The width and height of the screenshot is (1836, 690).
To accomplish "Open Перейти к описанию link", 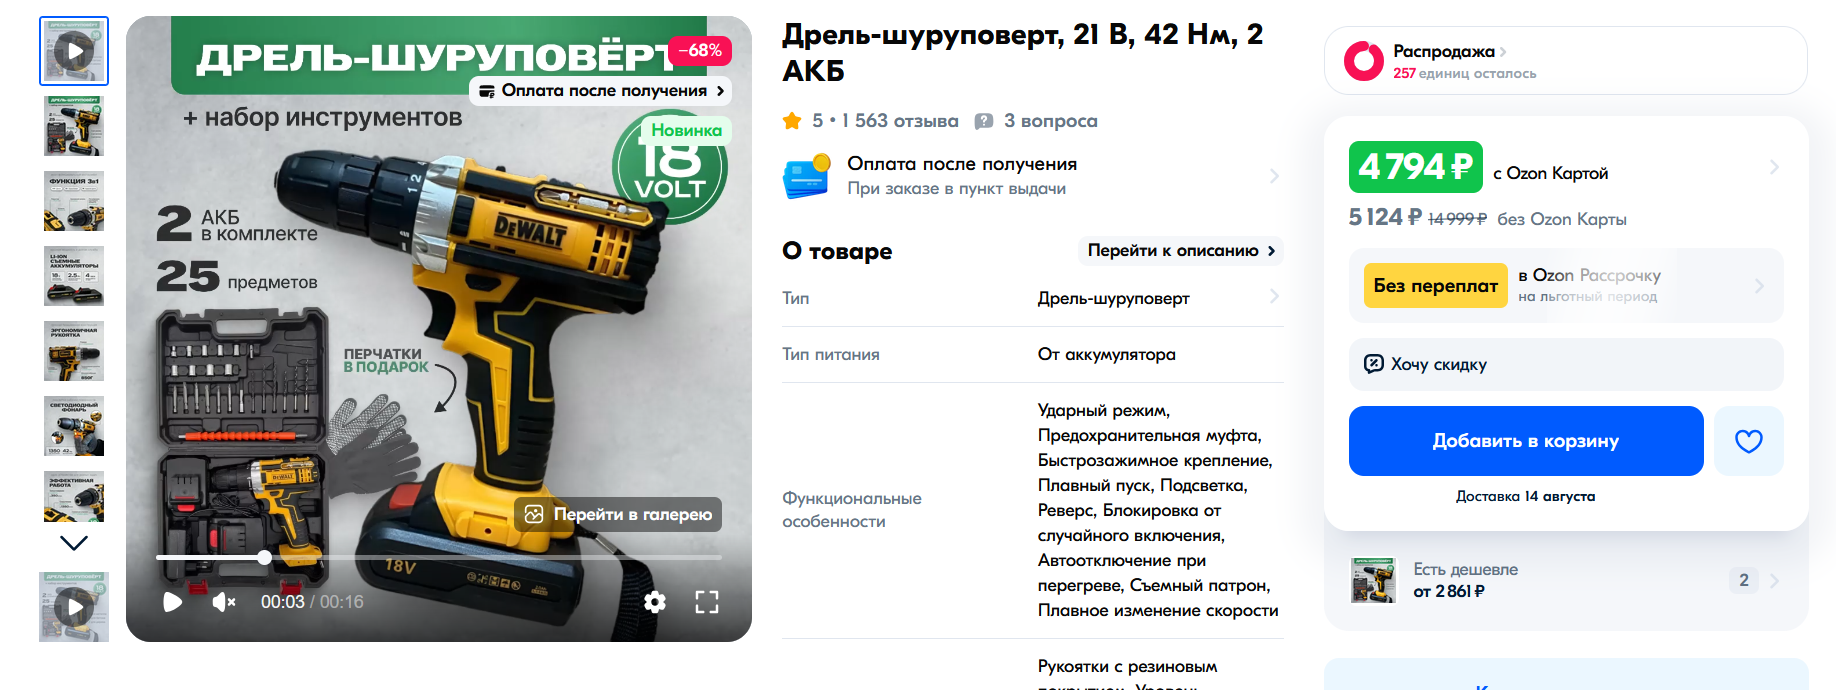I will pos(1181,251).
